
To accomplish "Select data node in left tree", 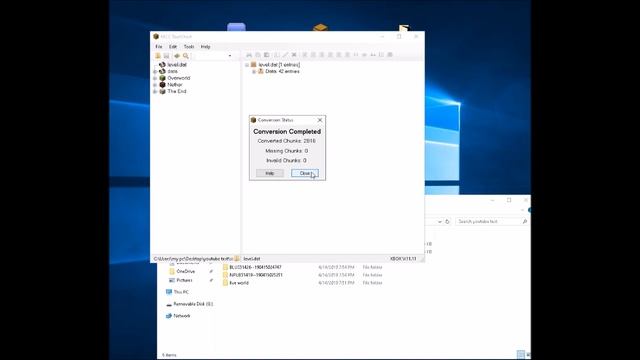I will (173, 71).
